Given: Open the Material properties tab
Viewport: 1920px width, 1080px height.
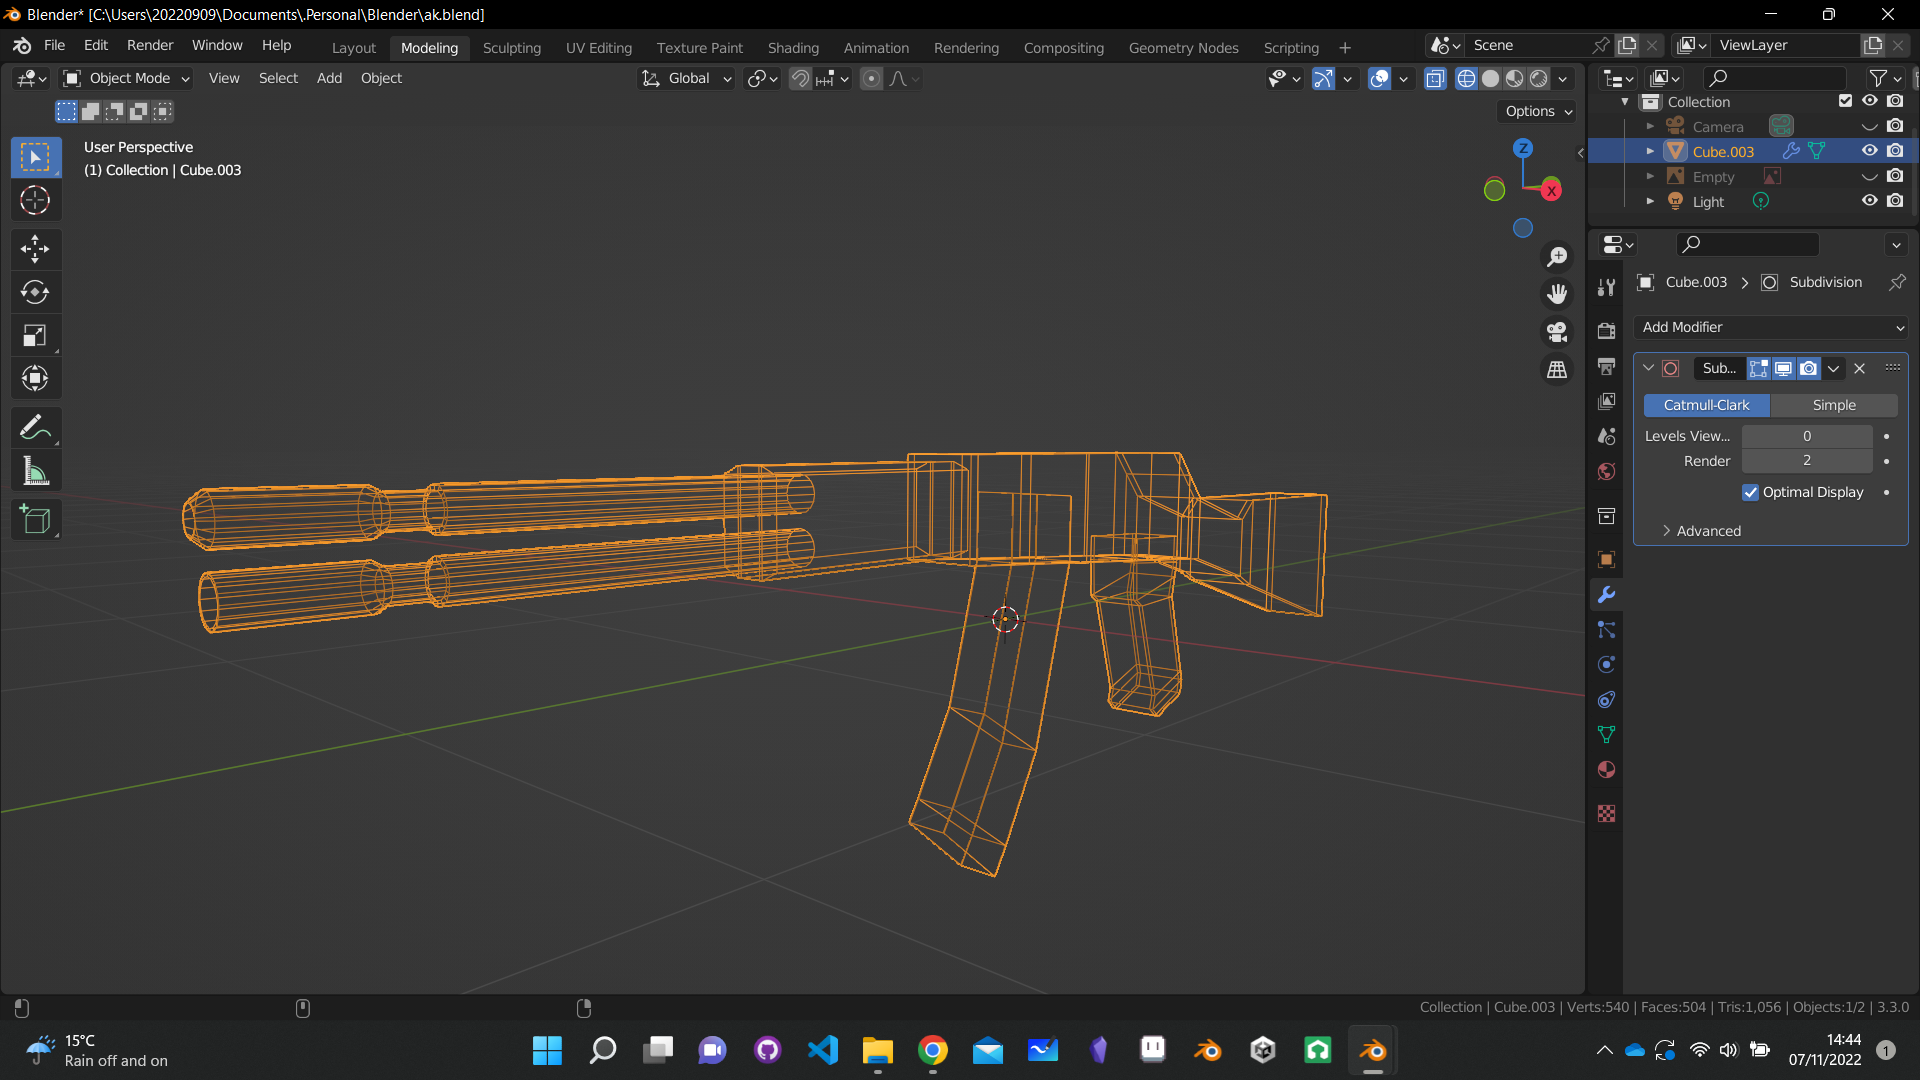Looking at the screenshot, I should click(x=1606, y=769).
